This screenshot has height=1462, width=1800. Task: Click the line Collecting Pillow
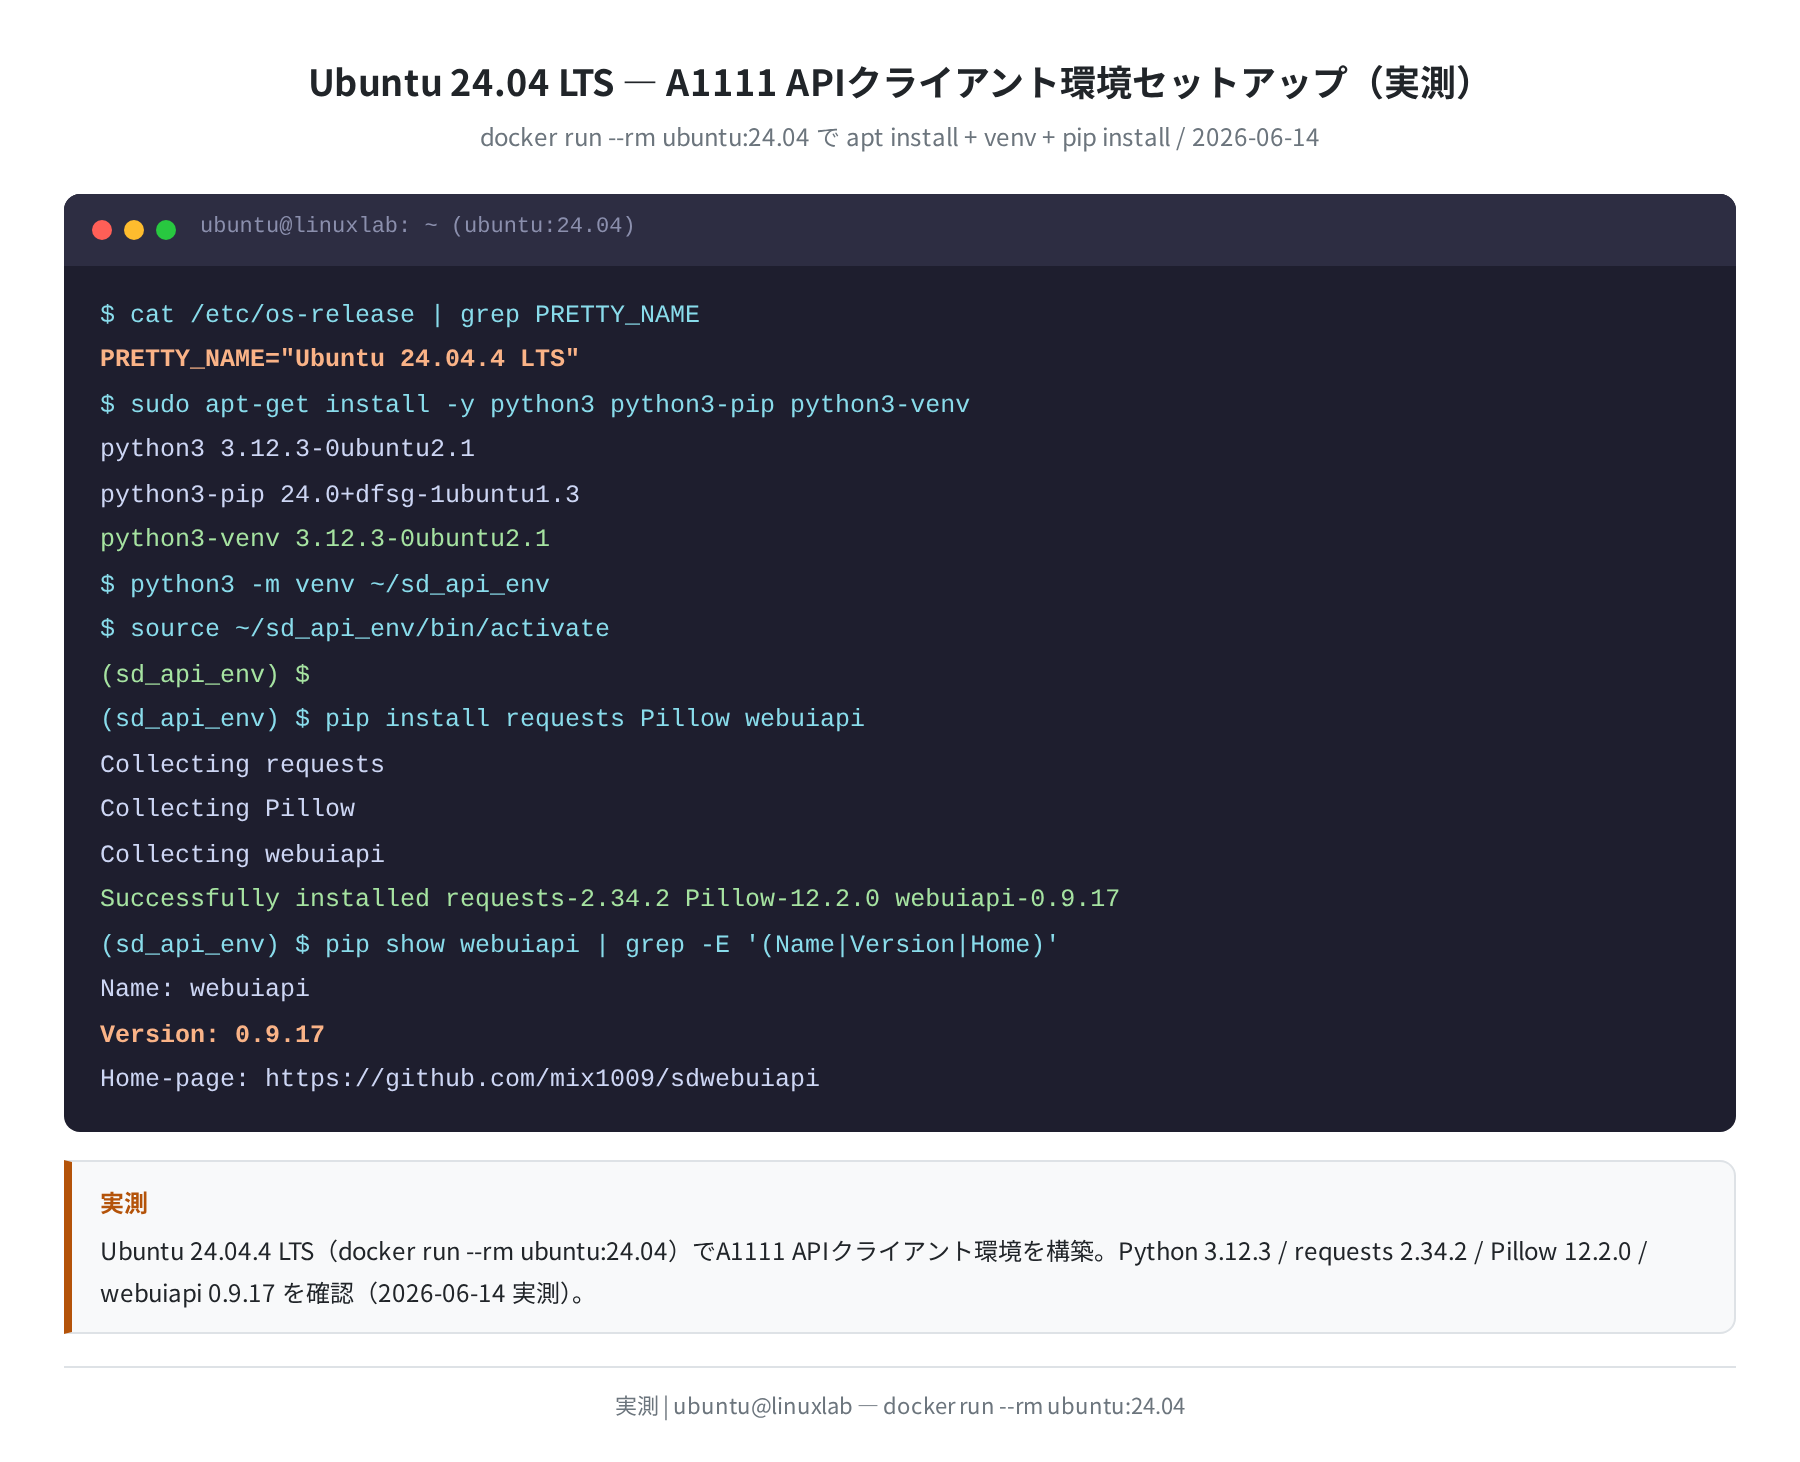[227, 809]
